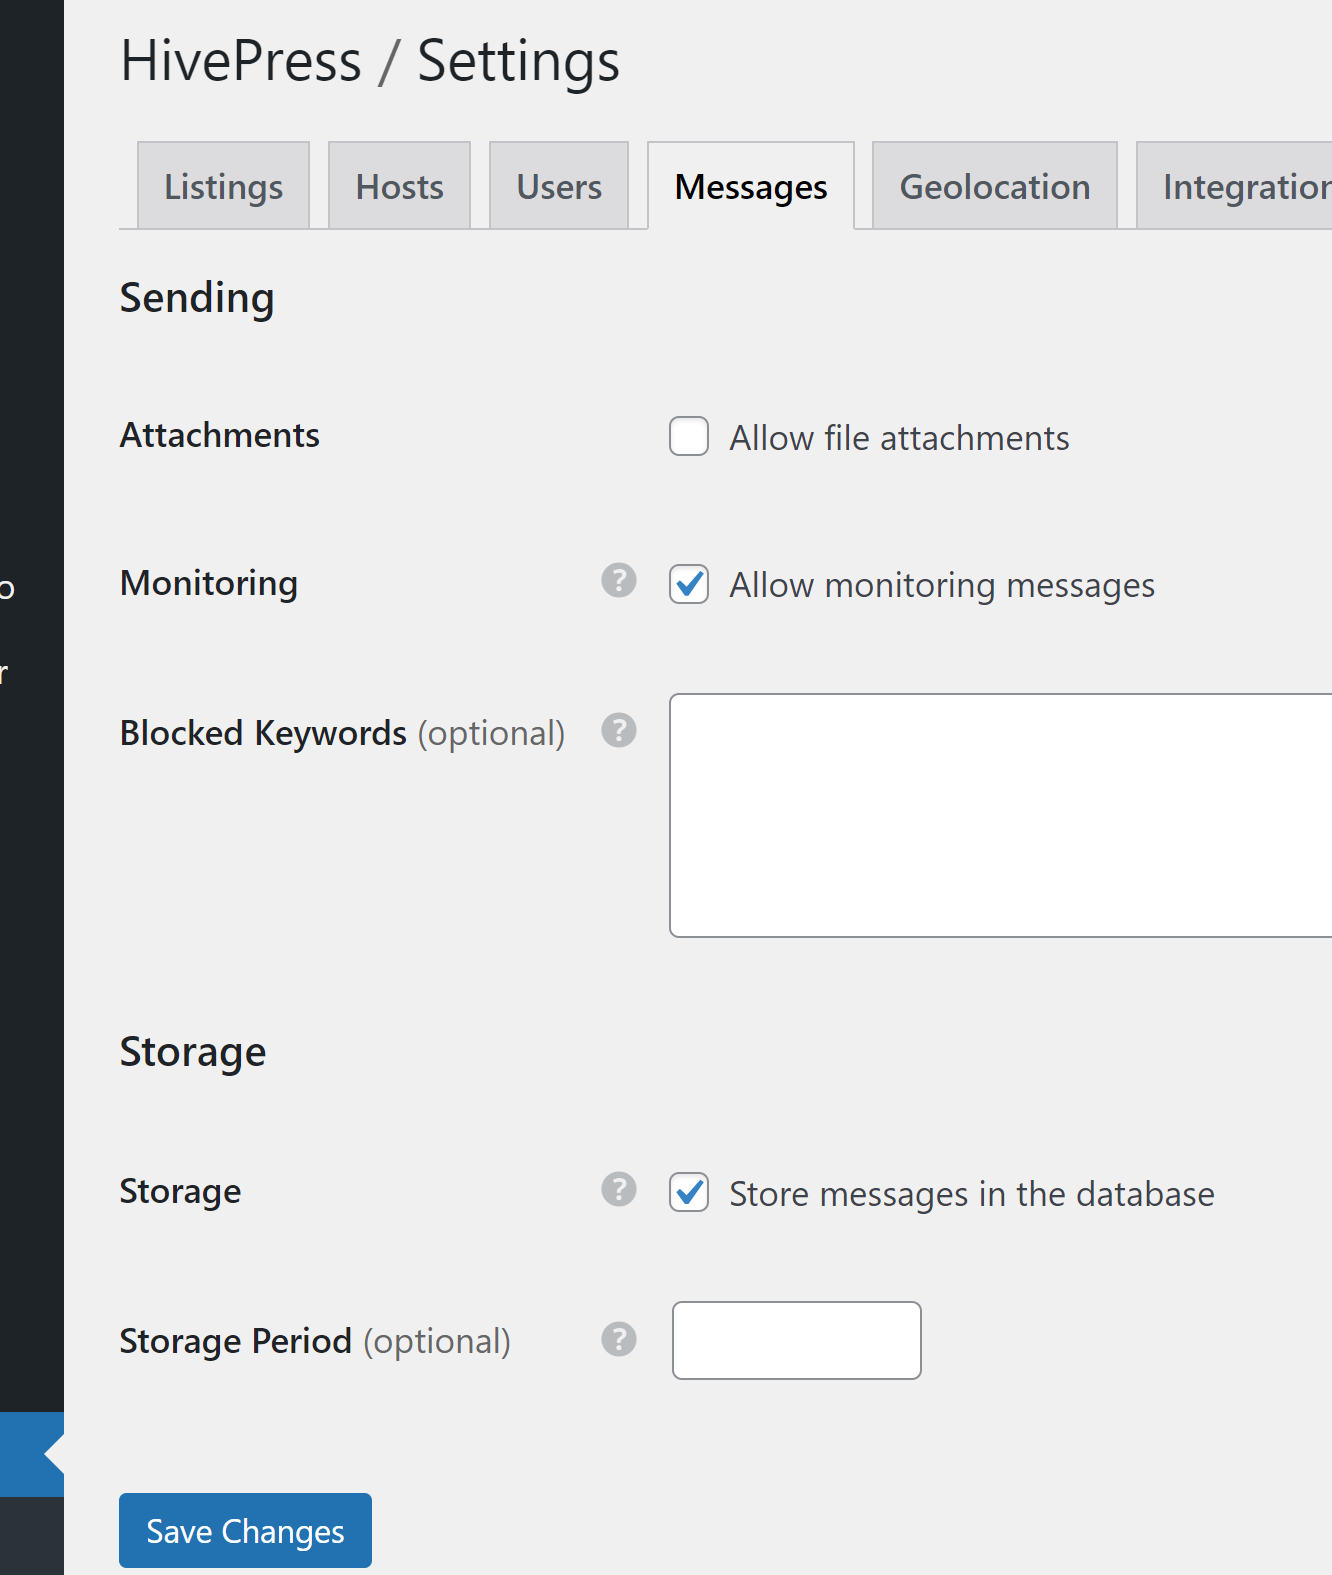This screenshot has width=1332, height=1575.
Task: Click the Storage help question-mark icon
Action: point(619,1189)
